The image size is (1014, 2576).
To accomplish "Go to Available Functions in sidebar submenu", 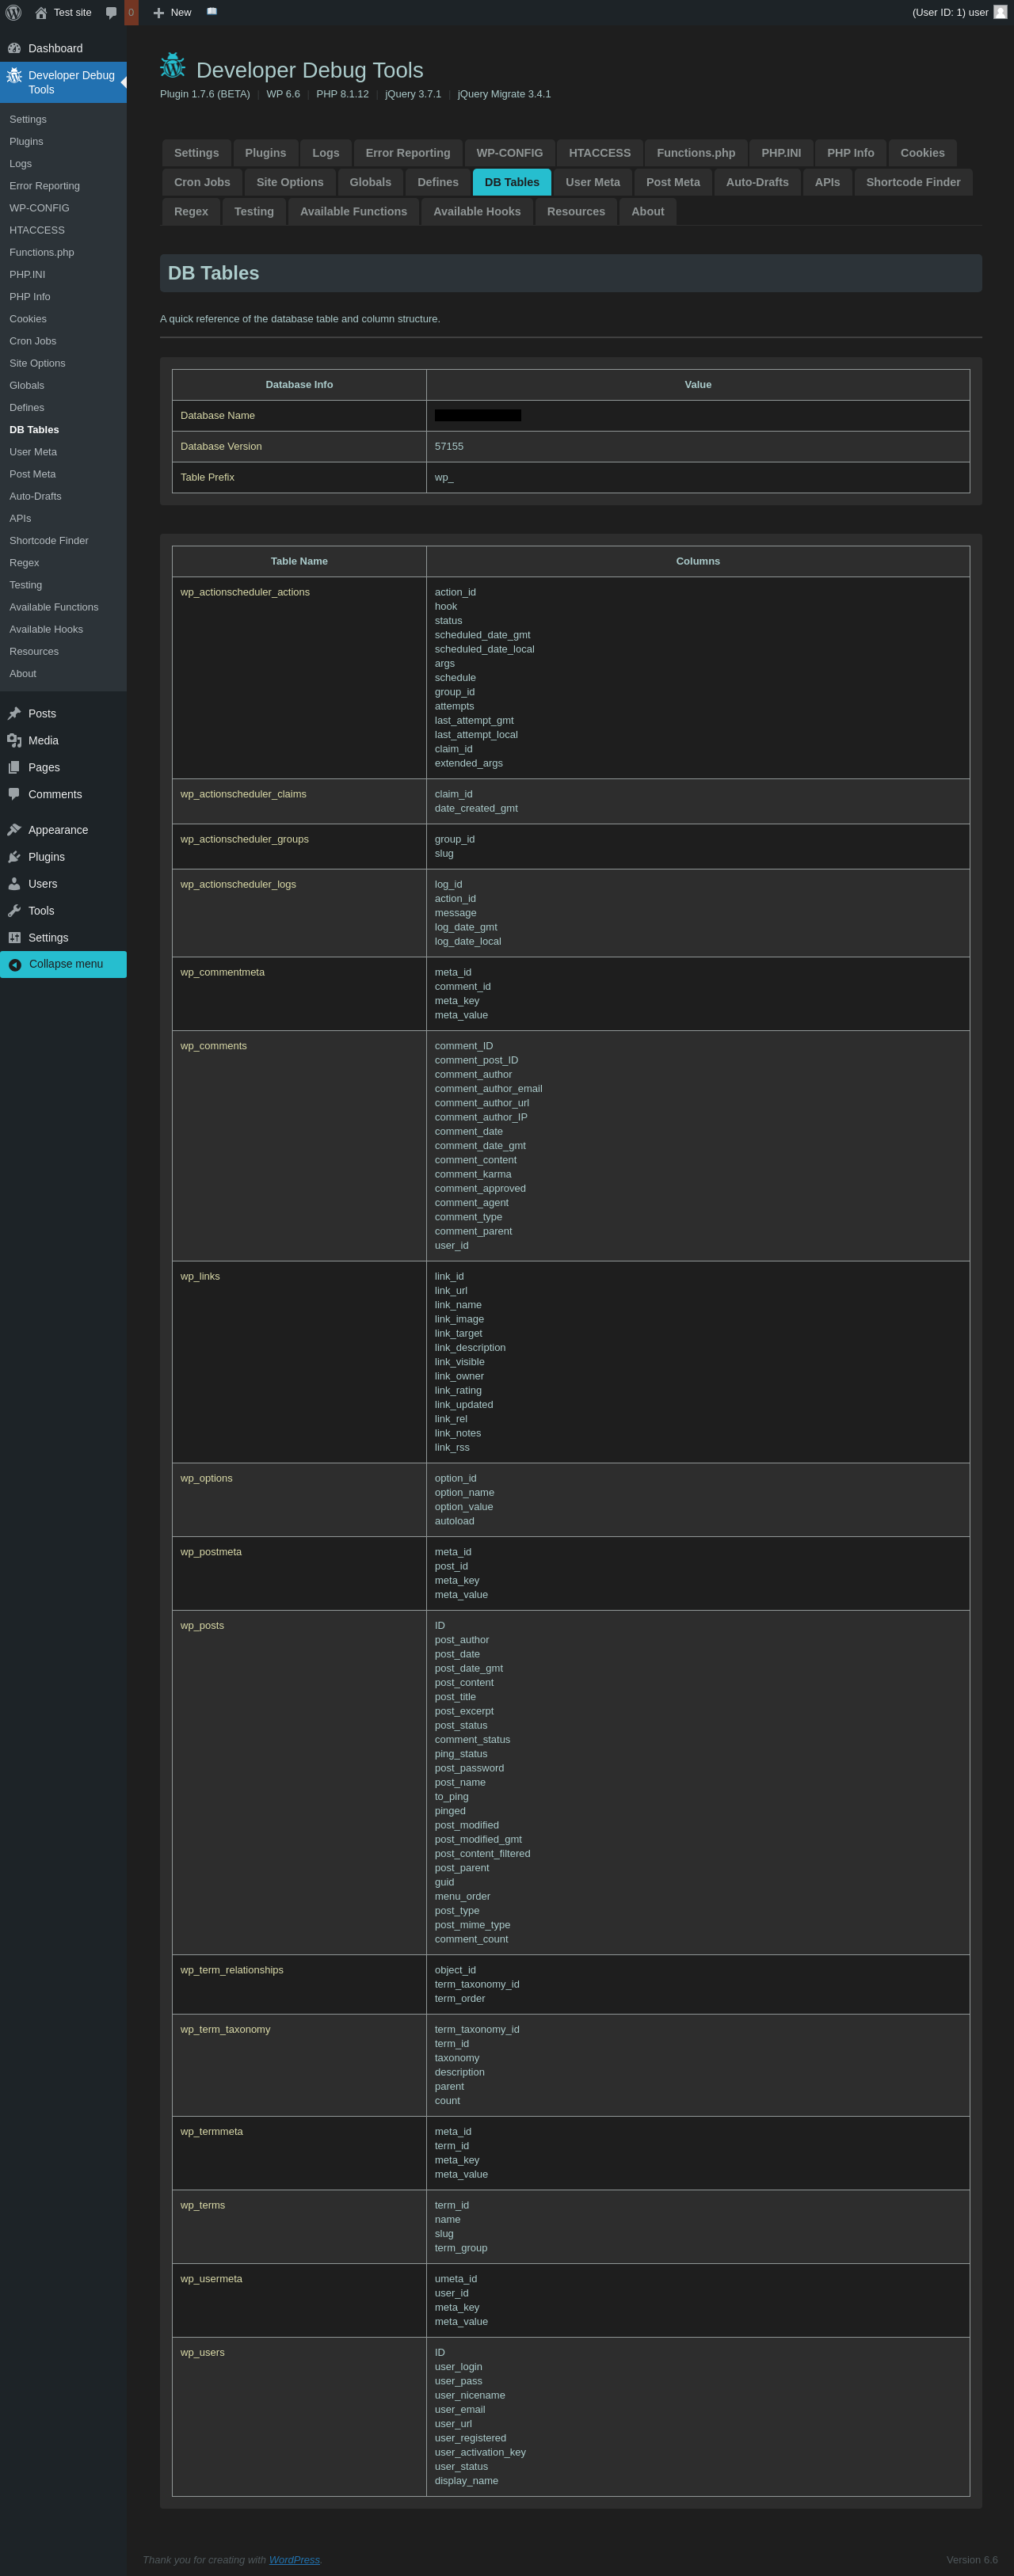I will (x=54, y=607).
